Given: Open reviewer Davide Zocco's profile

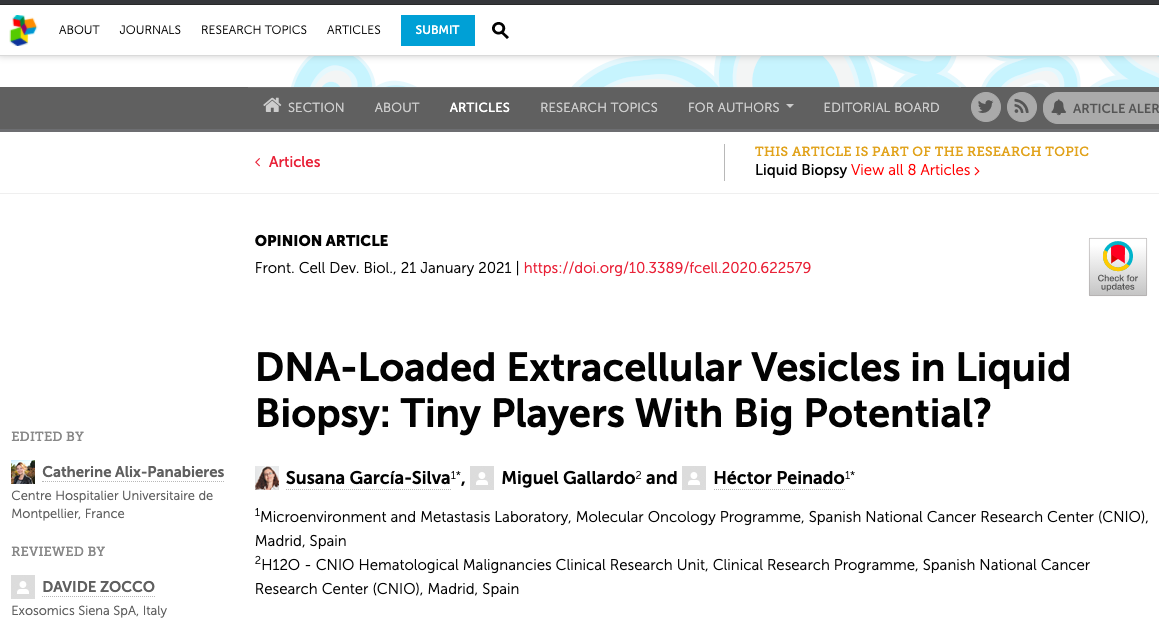Looking at the screenshot, I should click(98, 587).
